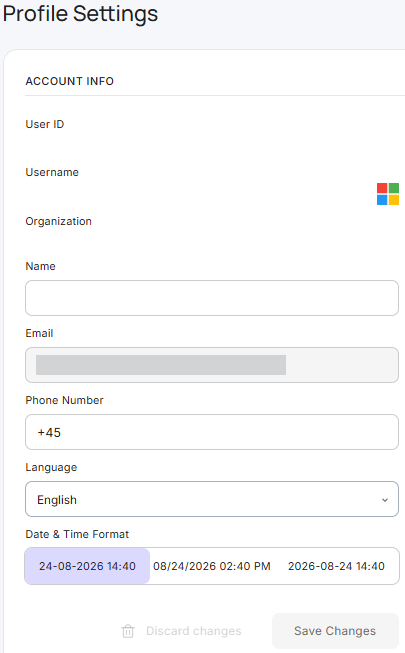Open the English language combo box
The width and height of the screenshot is (405, 653).
coord(212,499)
